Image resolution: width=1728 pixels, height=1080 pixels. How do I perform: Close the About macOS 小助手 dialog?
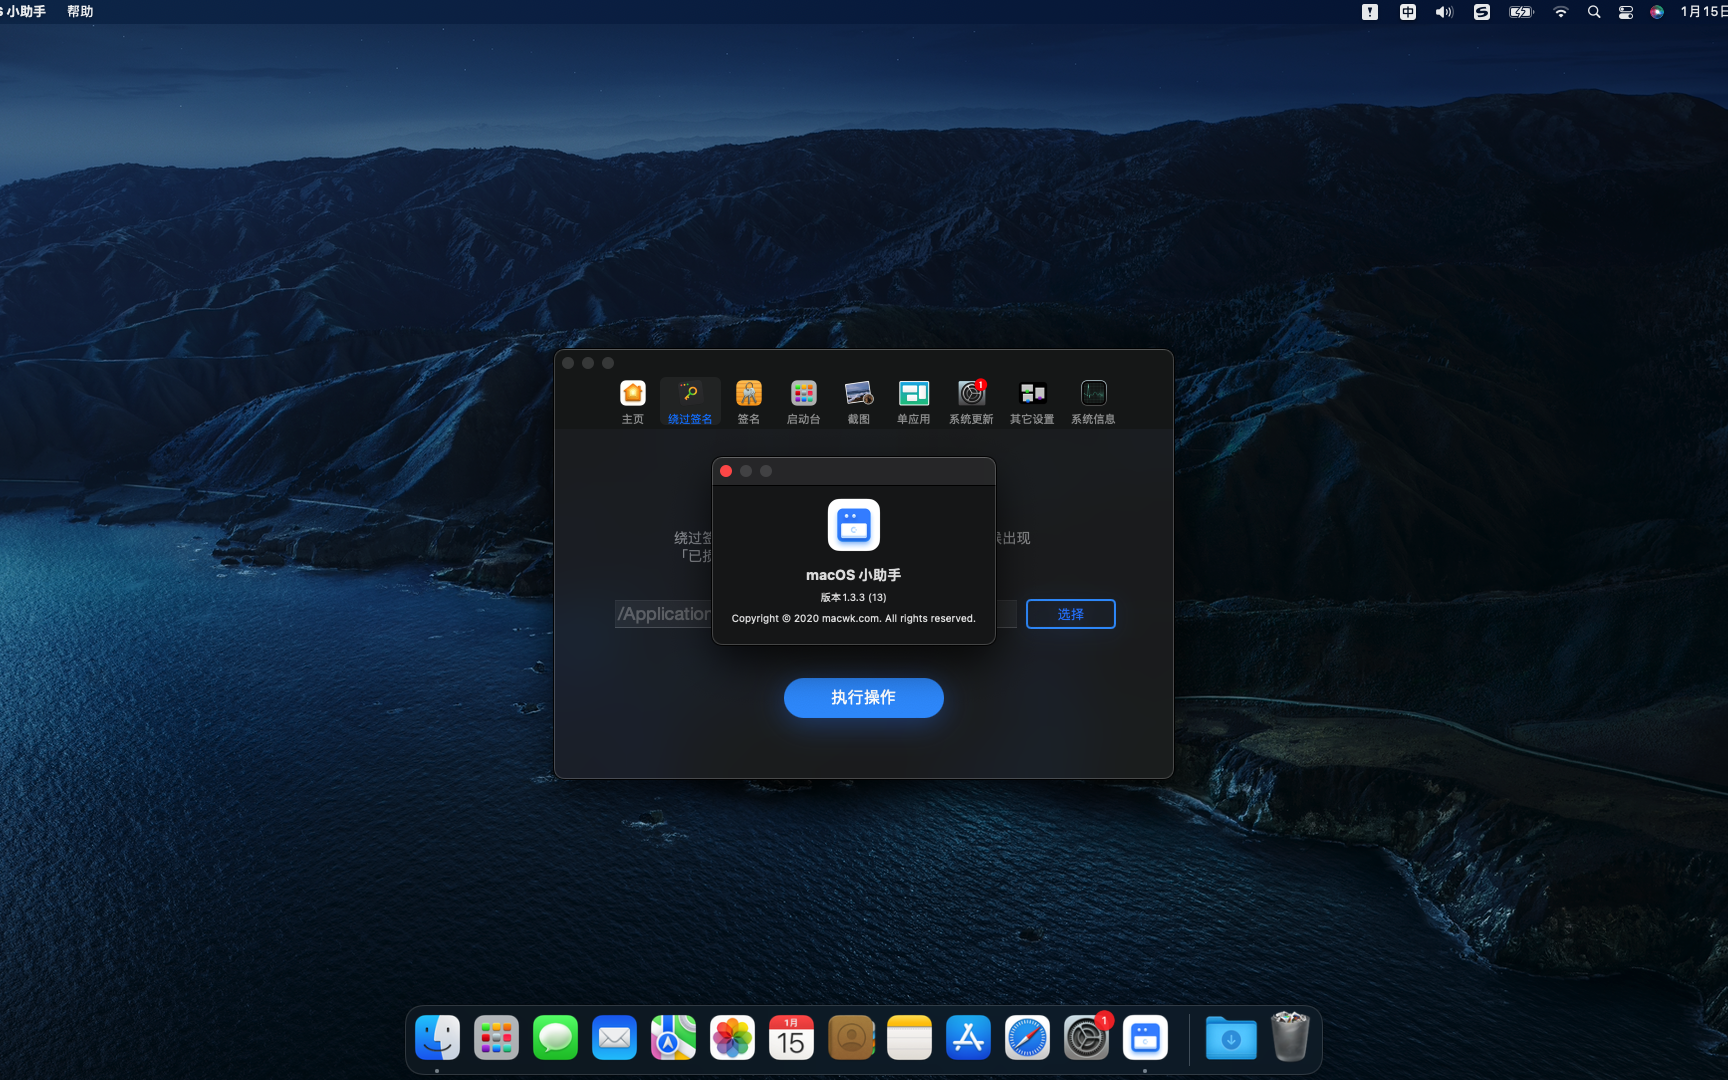[x=726, y=471]
